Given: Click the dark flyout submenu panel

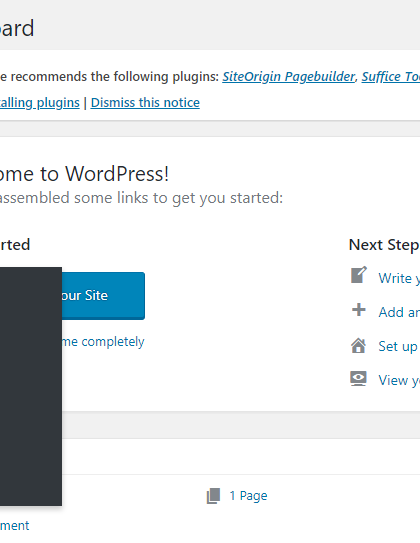Looking at the screenshot, I should click(x=31, y=386).
